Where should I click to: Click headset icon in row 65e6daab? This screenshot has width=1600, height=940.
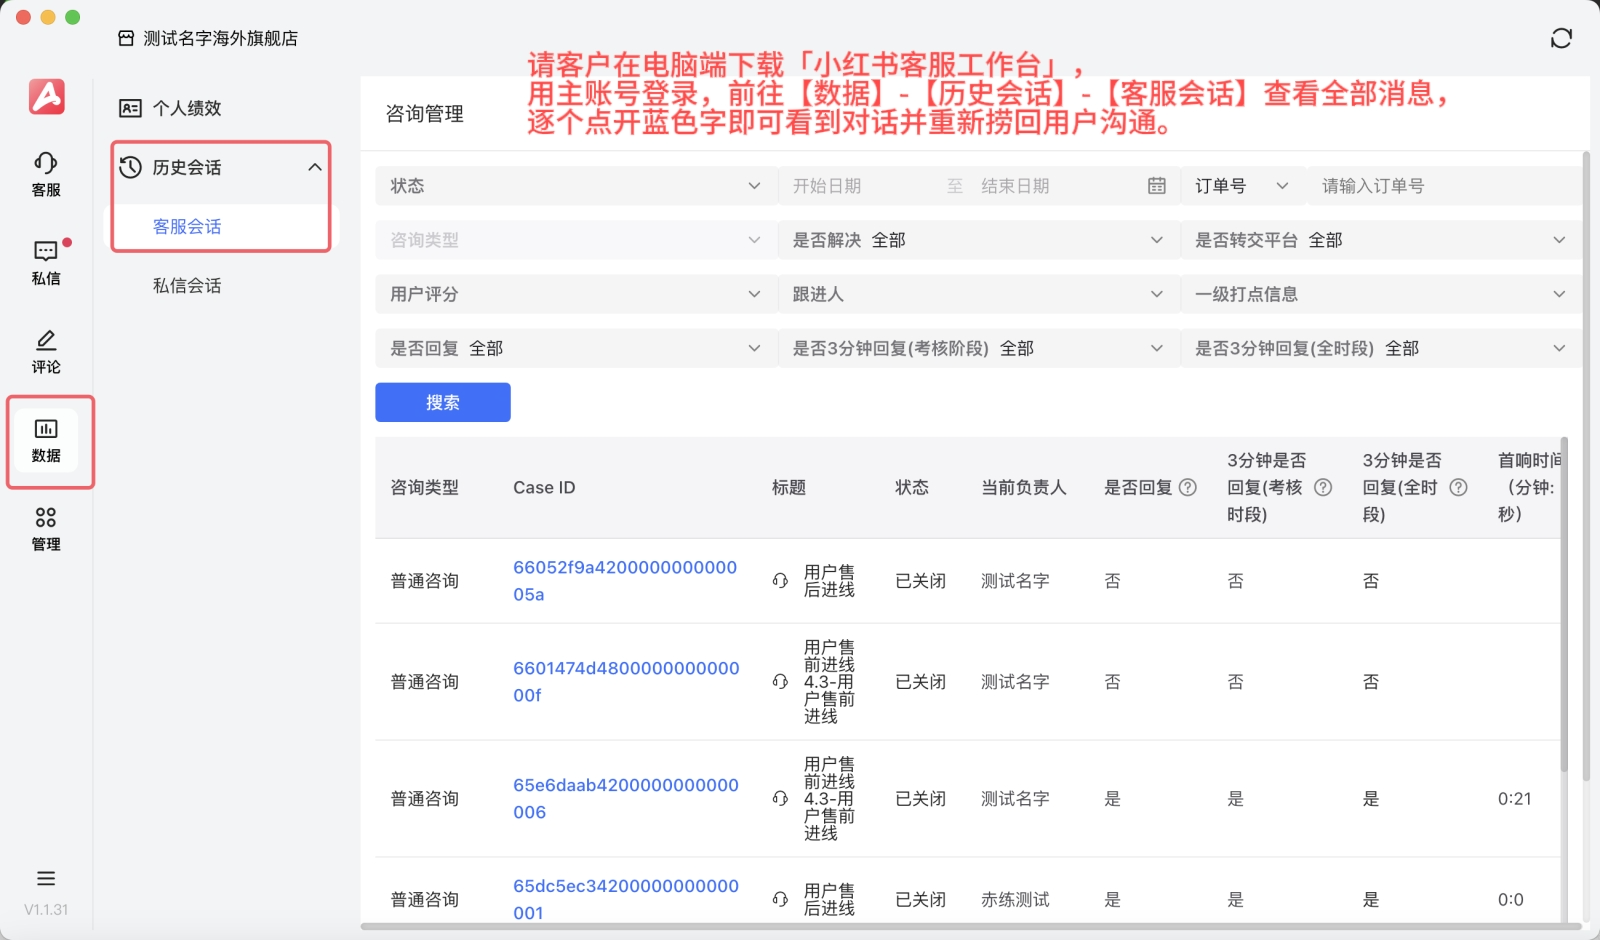tap(780, 799)
